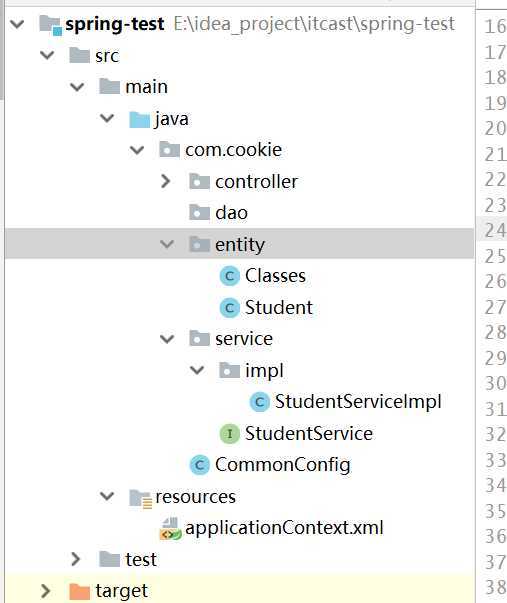This screenshot has width=507, height=603.
Task: Open the CommonConfig file
Action: 283,465
